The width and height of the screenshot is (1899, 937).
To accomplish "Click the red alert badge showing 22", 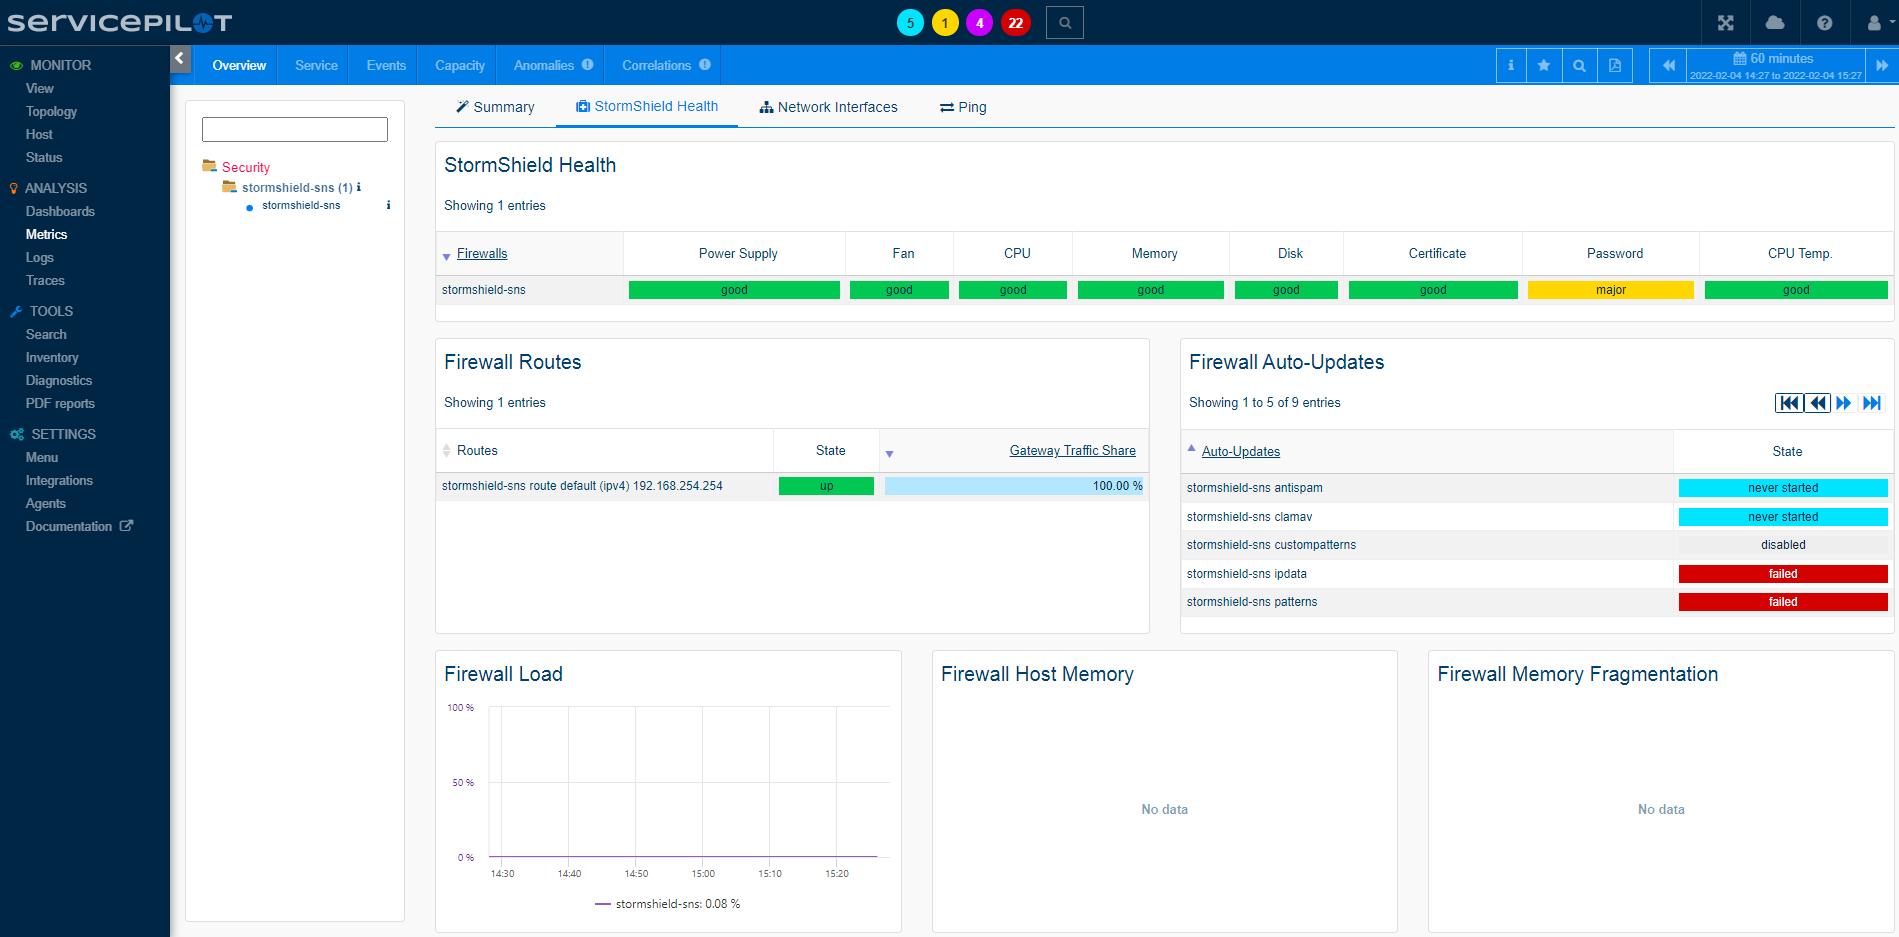I will pyautogui.click(x=1015, y=23).
